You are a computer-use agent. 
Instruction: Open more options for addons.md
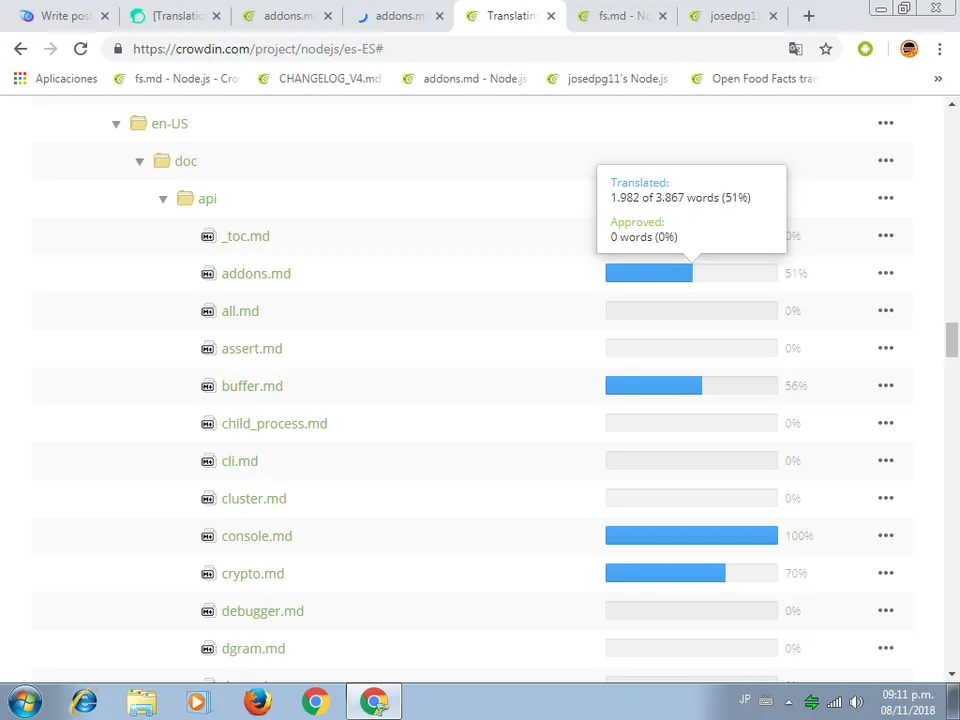point(885,273)
